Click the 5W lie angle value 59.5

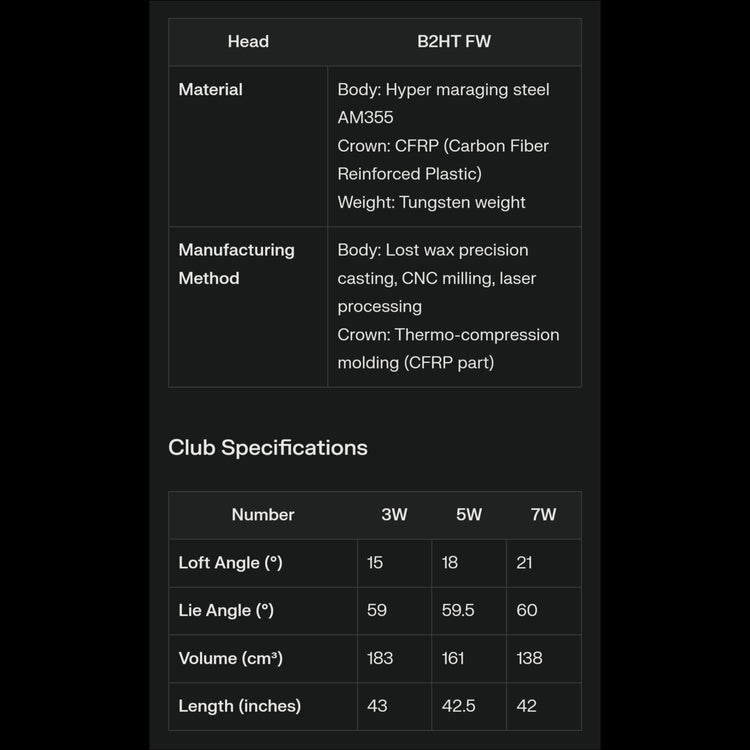[458, 610]
